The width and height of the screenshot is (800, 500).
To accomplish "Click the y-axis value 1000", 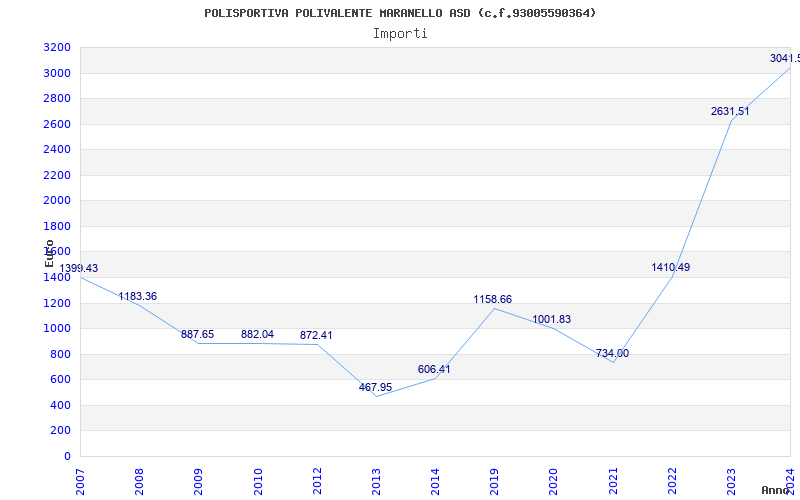I will click(x=57, y=329).
